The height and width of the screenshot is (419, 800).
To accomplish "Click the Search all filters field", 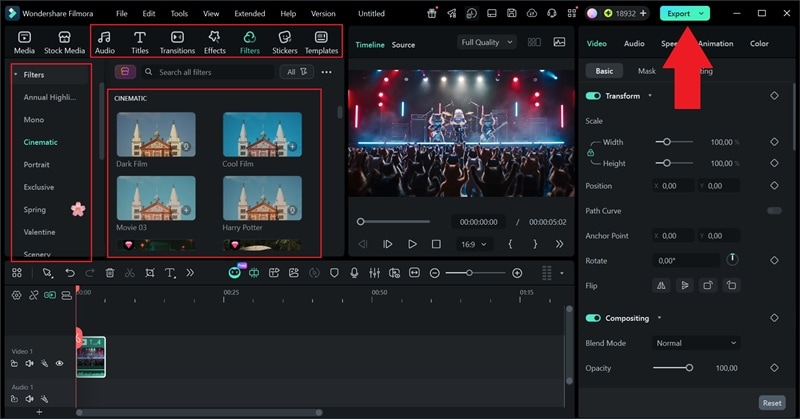I will pos(208,72).
